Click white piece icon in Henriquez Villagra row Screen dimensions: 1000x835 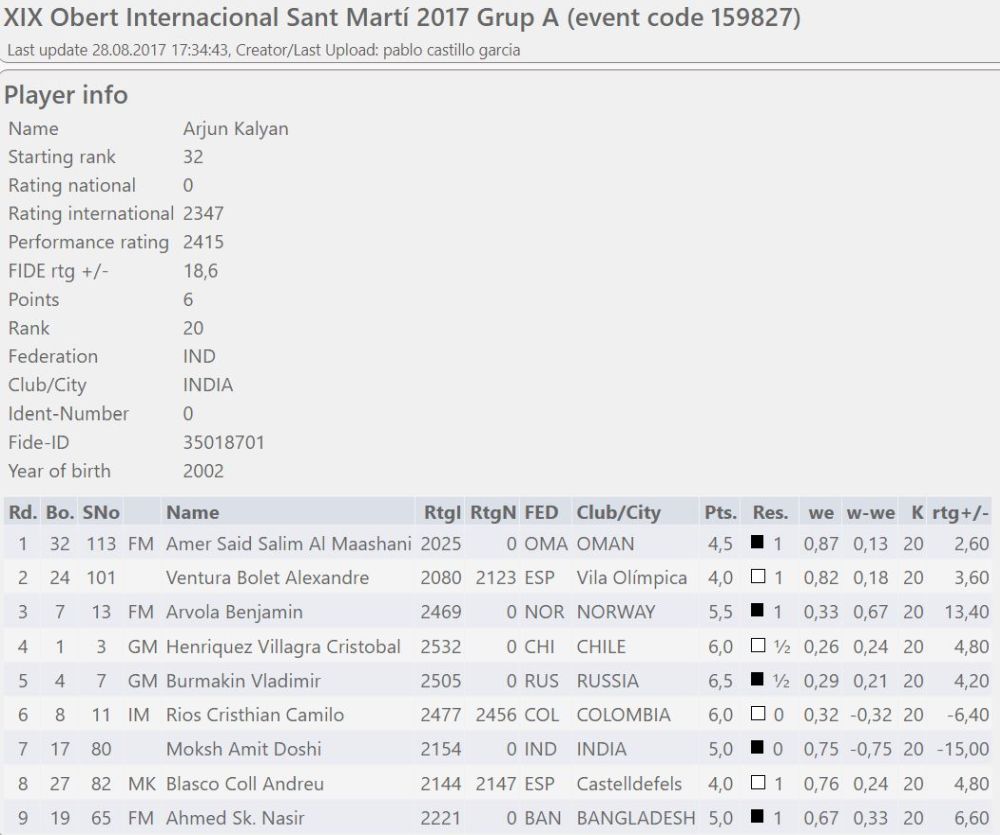point(758,647)
